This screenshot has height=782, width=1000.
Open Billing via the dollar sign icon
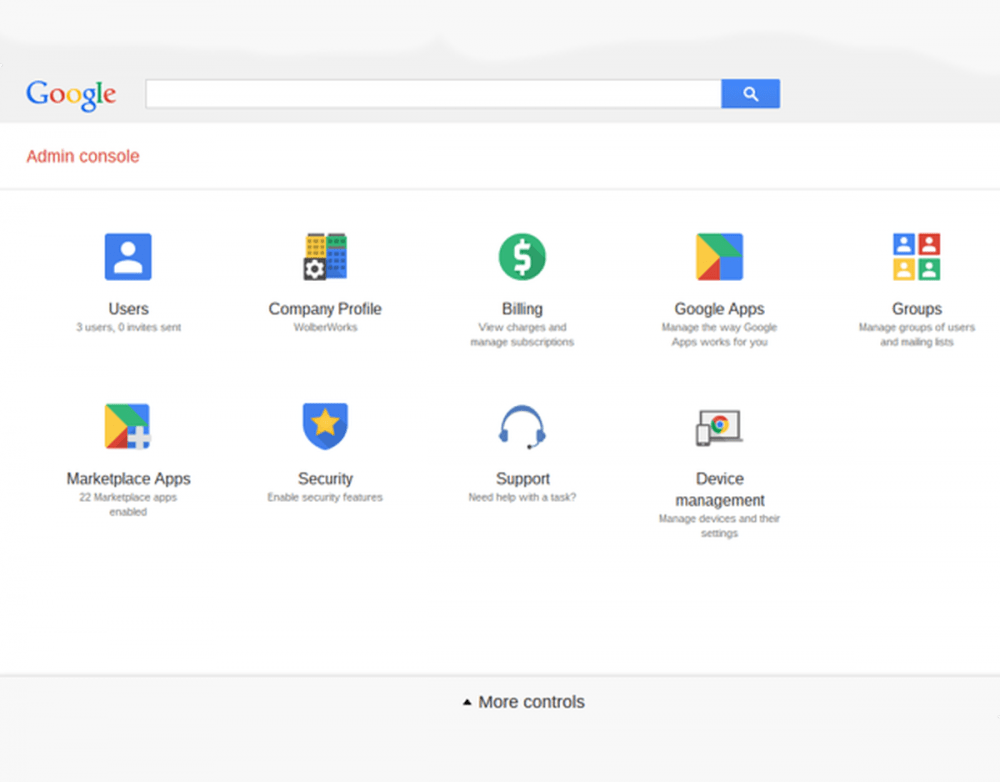(x=521, y=256)
